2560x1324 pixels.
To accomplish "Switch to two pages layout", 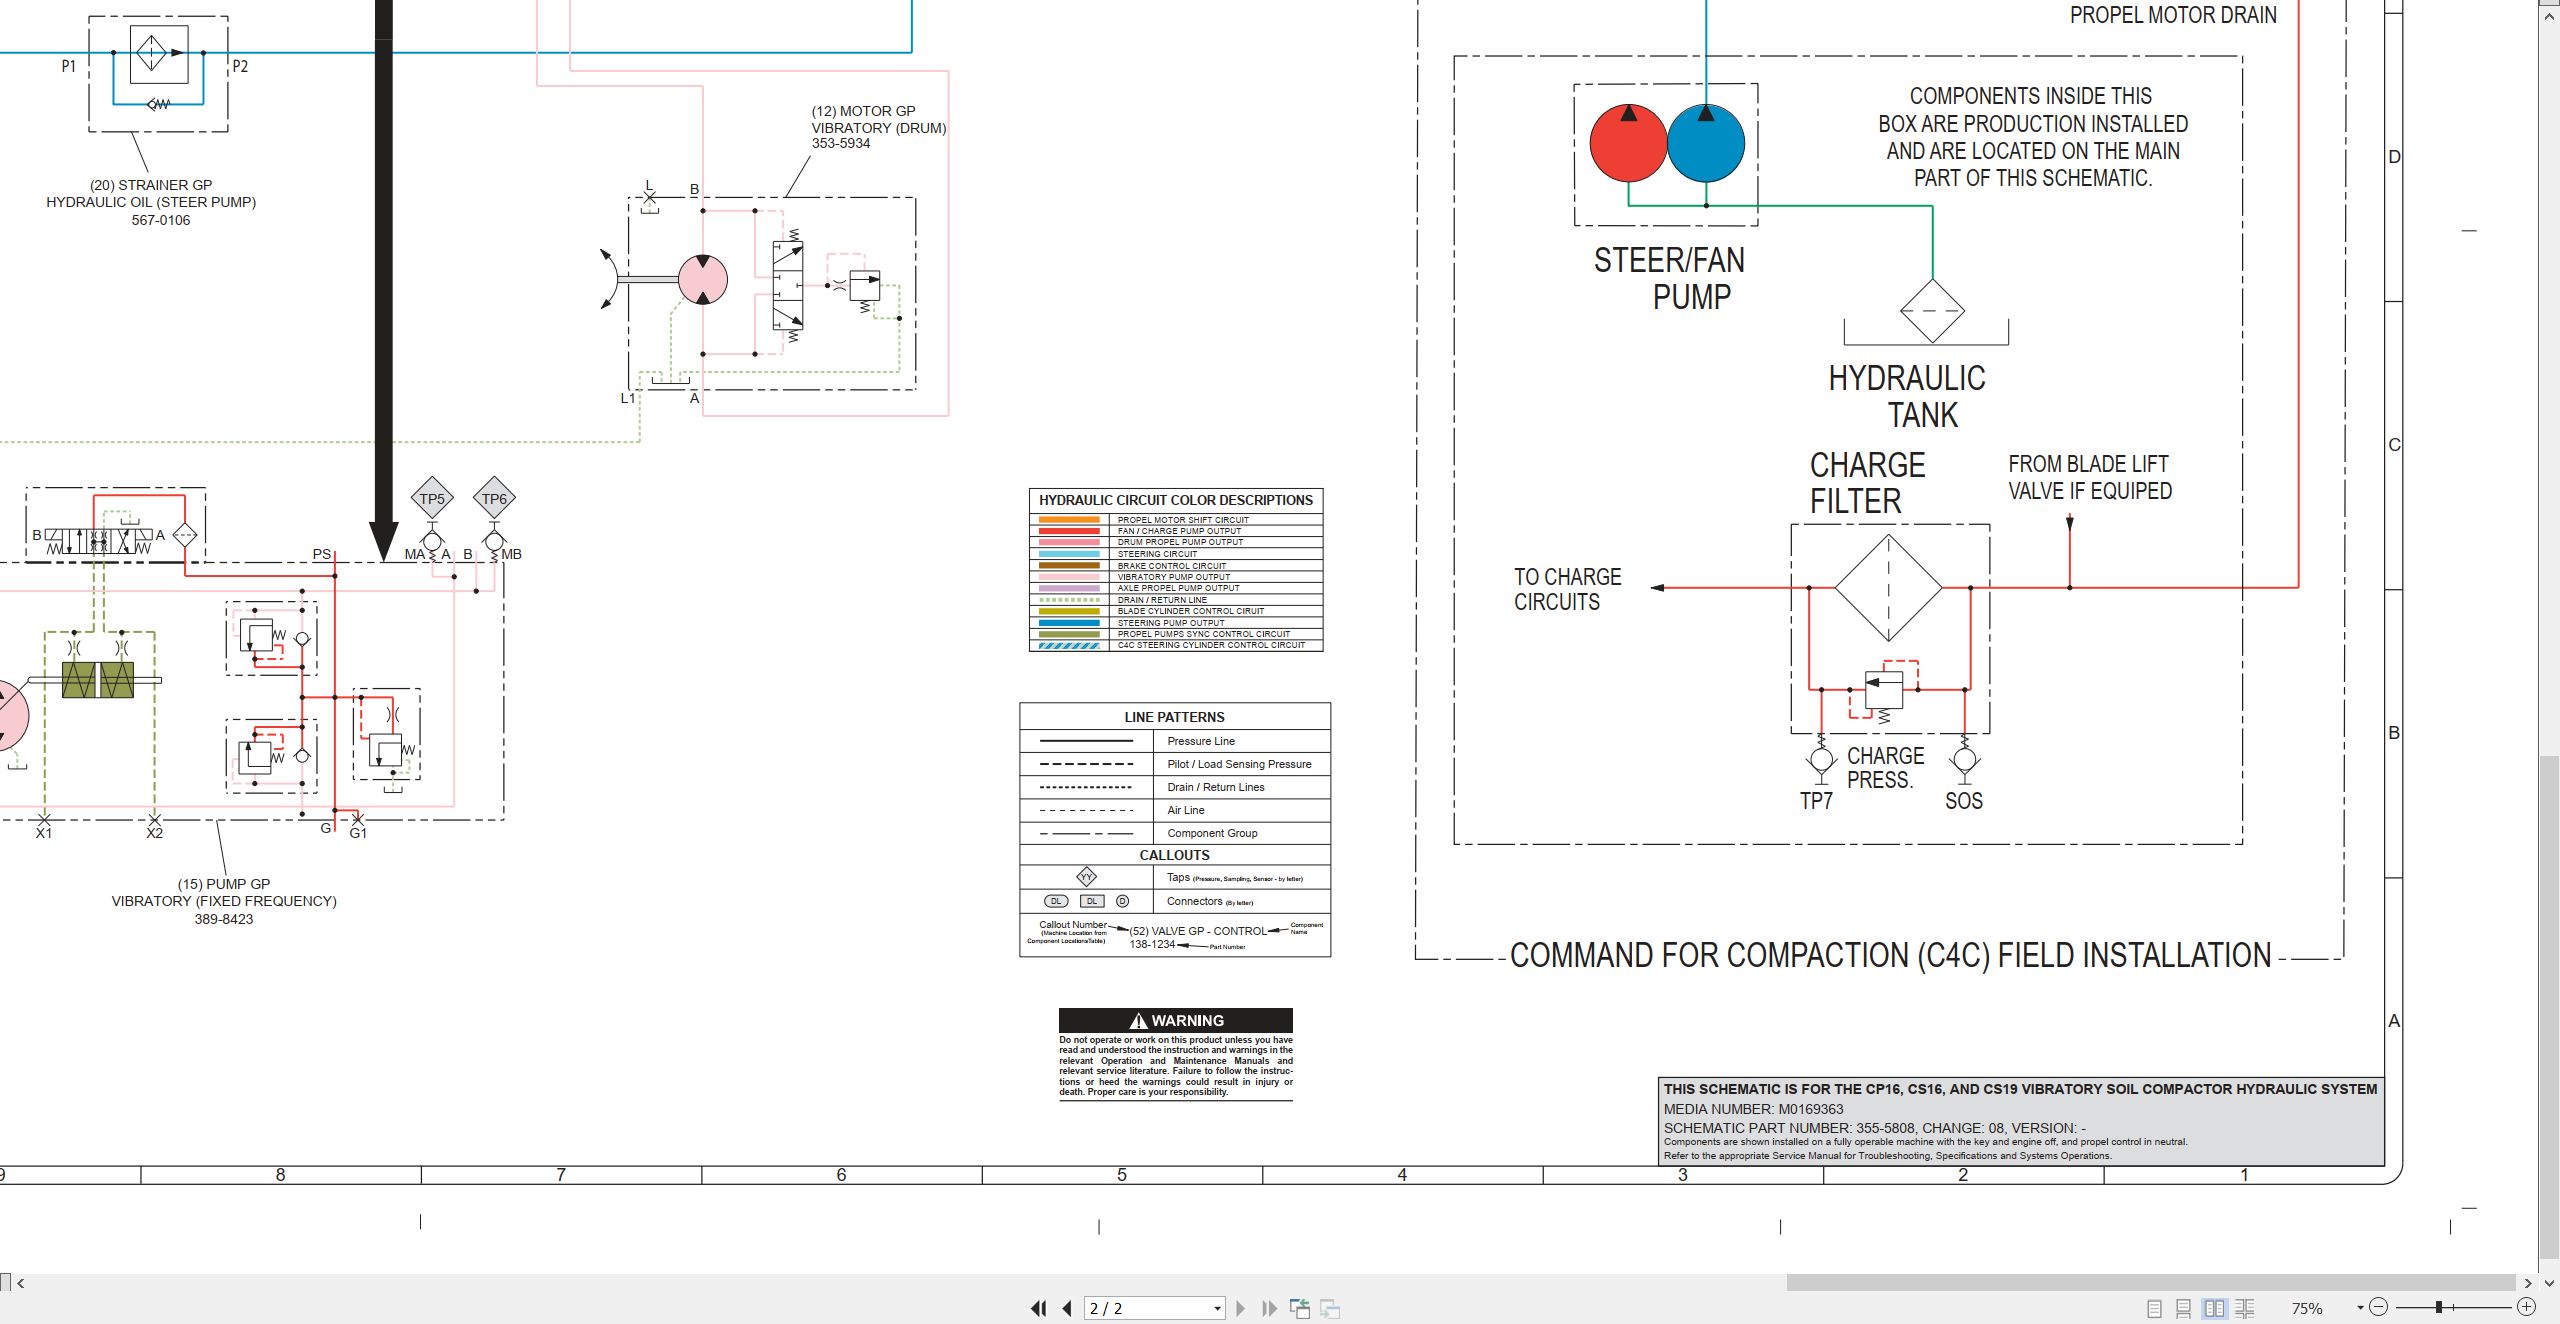I will (2214, 1308).
